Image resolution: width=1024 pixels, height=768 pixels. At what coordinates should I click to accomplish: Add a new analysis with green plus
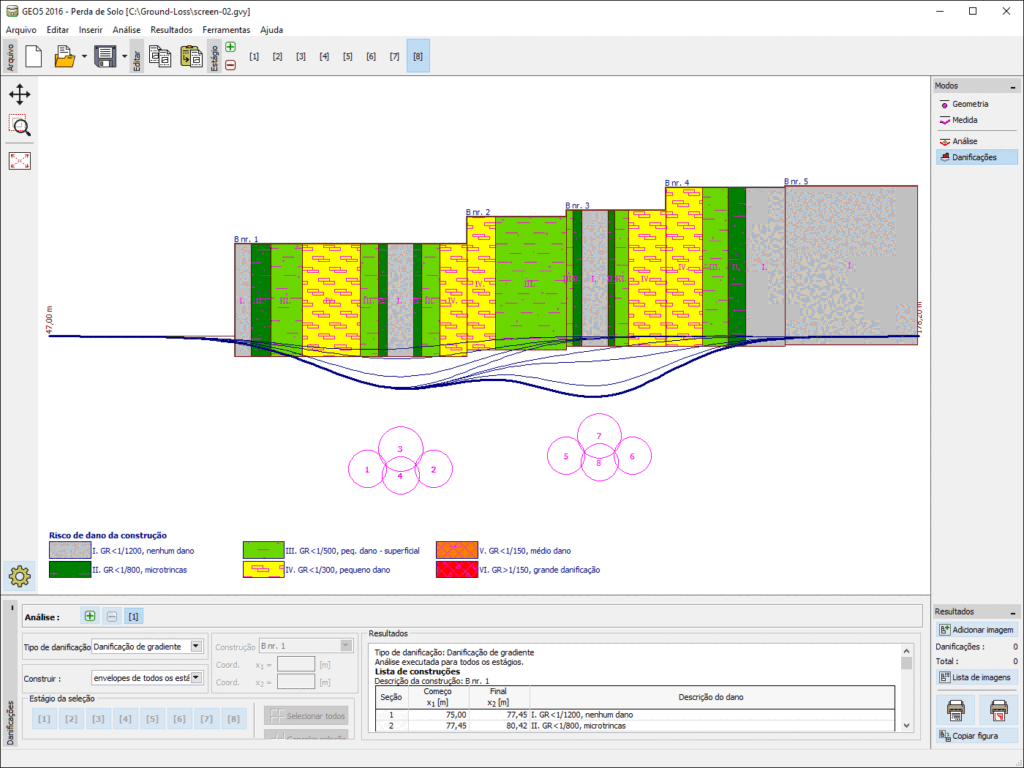(90, 616)
